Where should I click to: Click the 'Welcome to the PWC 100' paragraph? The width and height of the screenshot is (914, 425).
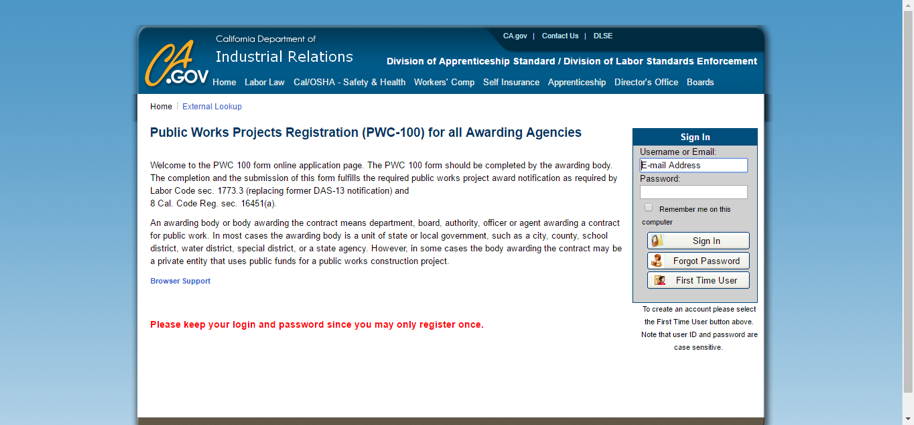pyautogui.click(x=384, y=184)
